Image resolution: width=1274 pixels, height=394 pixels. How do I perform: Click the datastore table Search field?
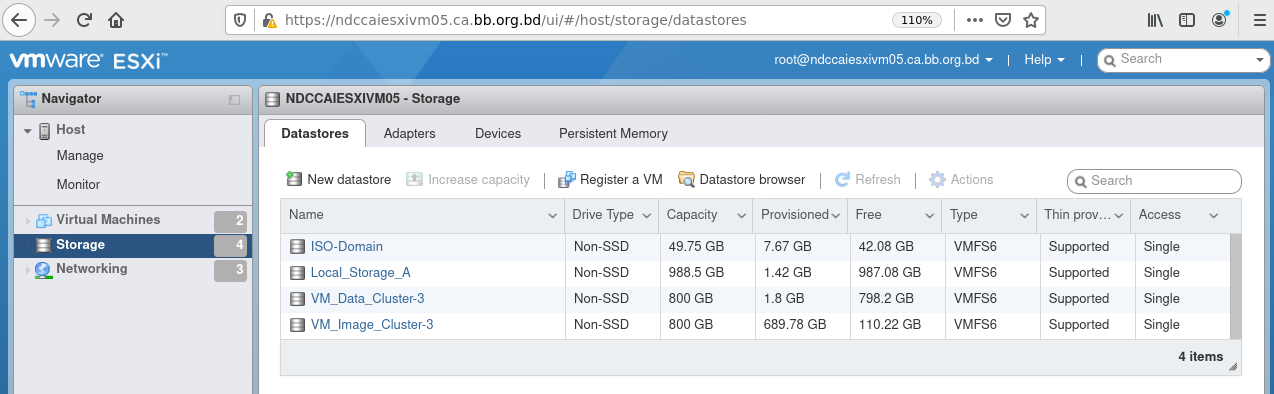tap(1154, 181)
